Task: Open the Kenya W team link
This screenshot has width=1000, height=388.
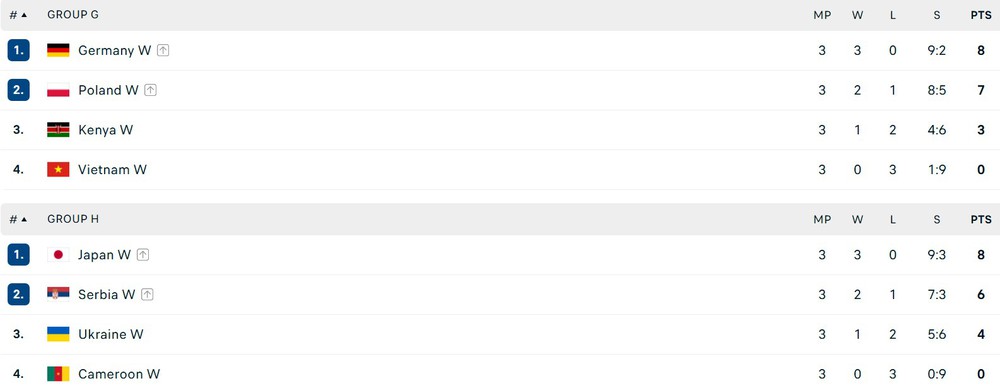Action: point(105,130)
